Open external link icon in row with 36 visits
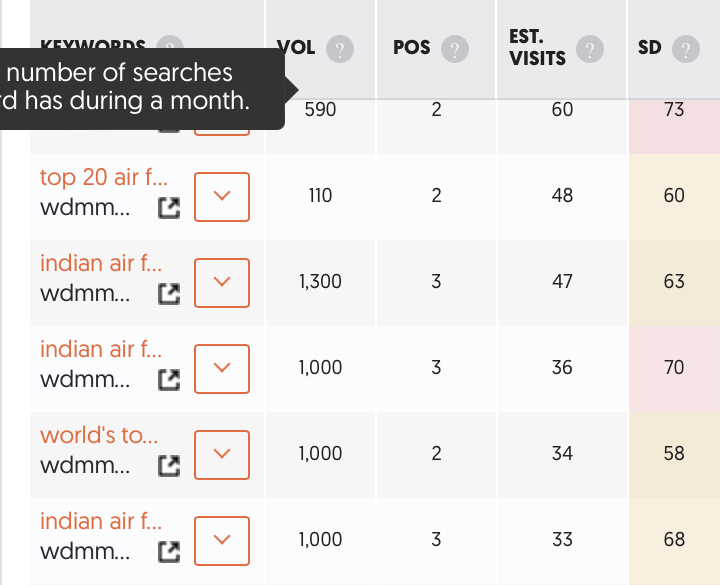Screen dimensions: 725x585 click(169, 380)
